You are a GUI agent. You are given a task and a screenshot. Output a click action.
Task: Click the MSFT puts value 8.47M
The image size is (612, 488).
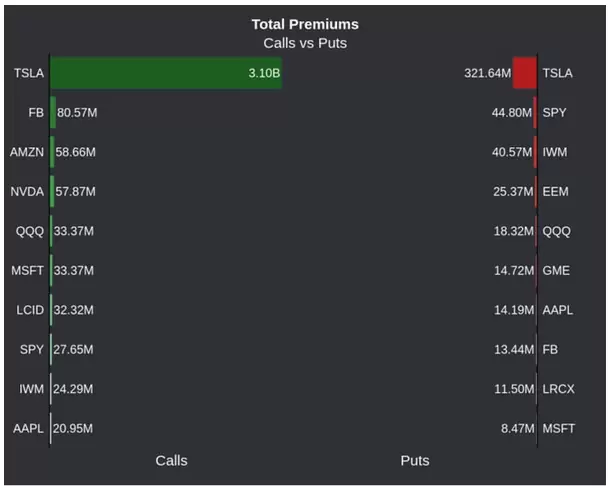pos(518,428)
